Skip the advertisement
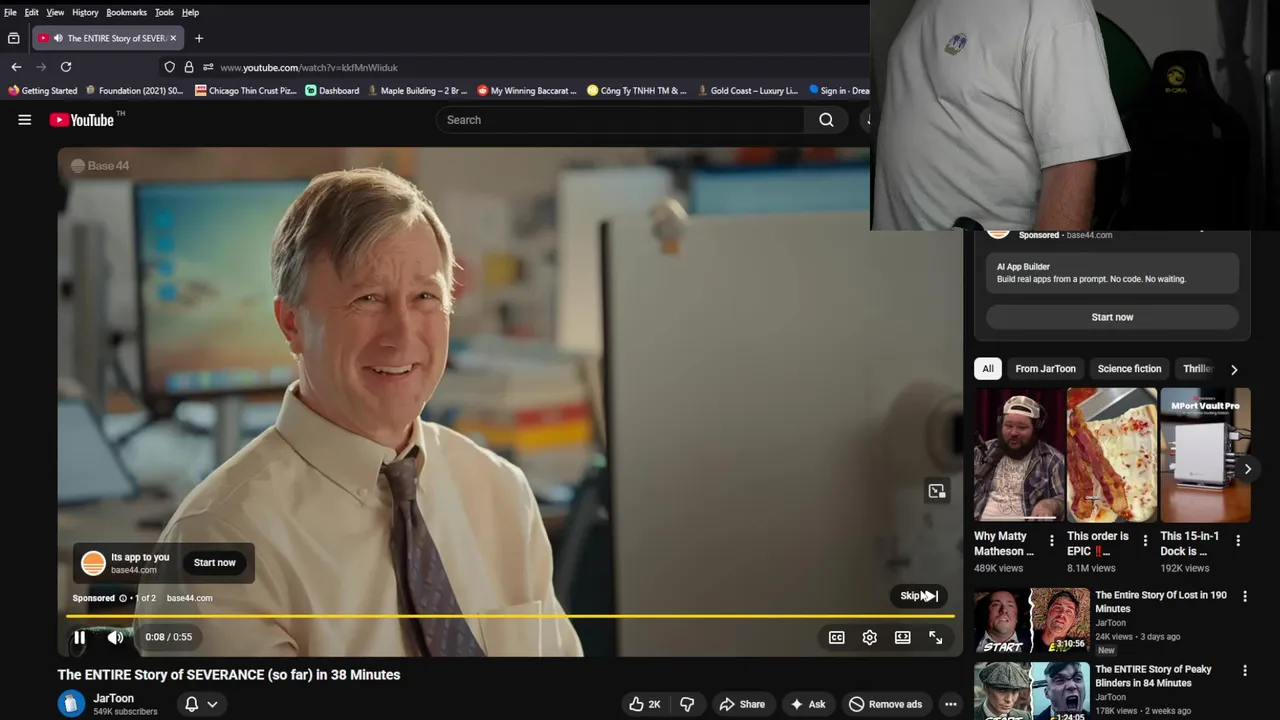1280x720 pixels. click(918, 596)
